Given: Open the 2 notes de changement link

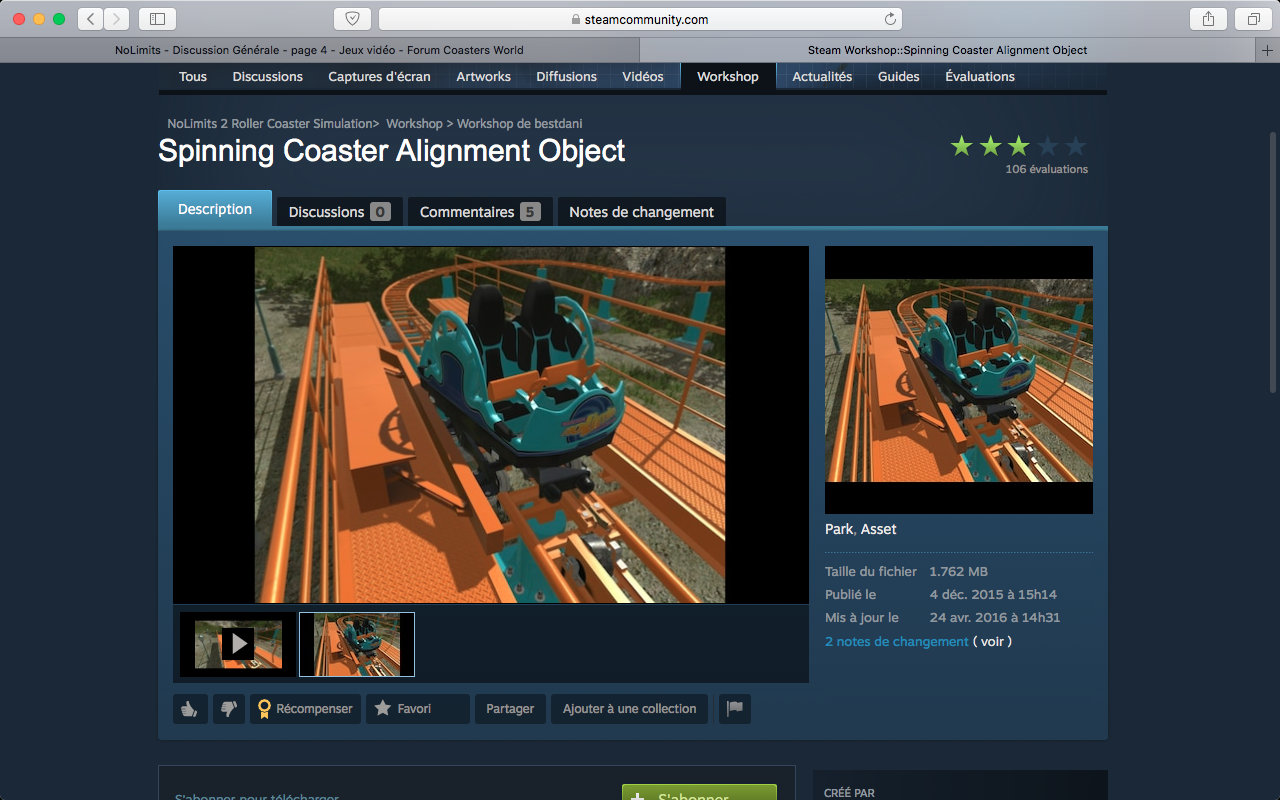Looking at the screenshot, I should click(897, 642).
